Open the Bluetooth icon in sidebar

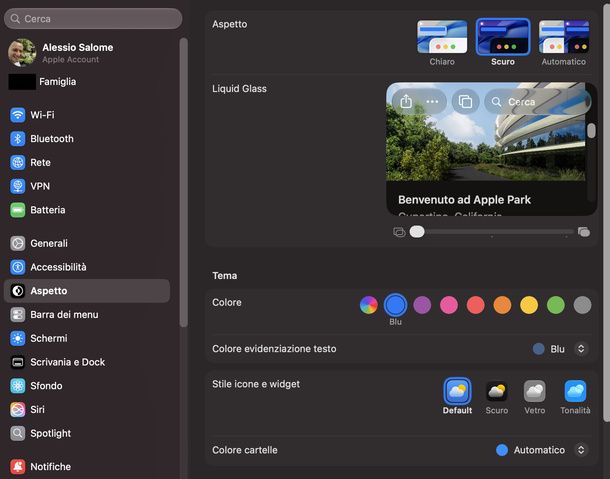18,139
